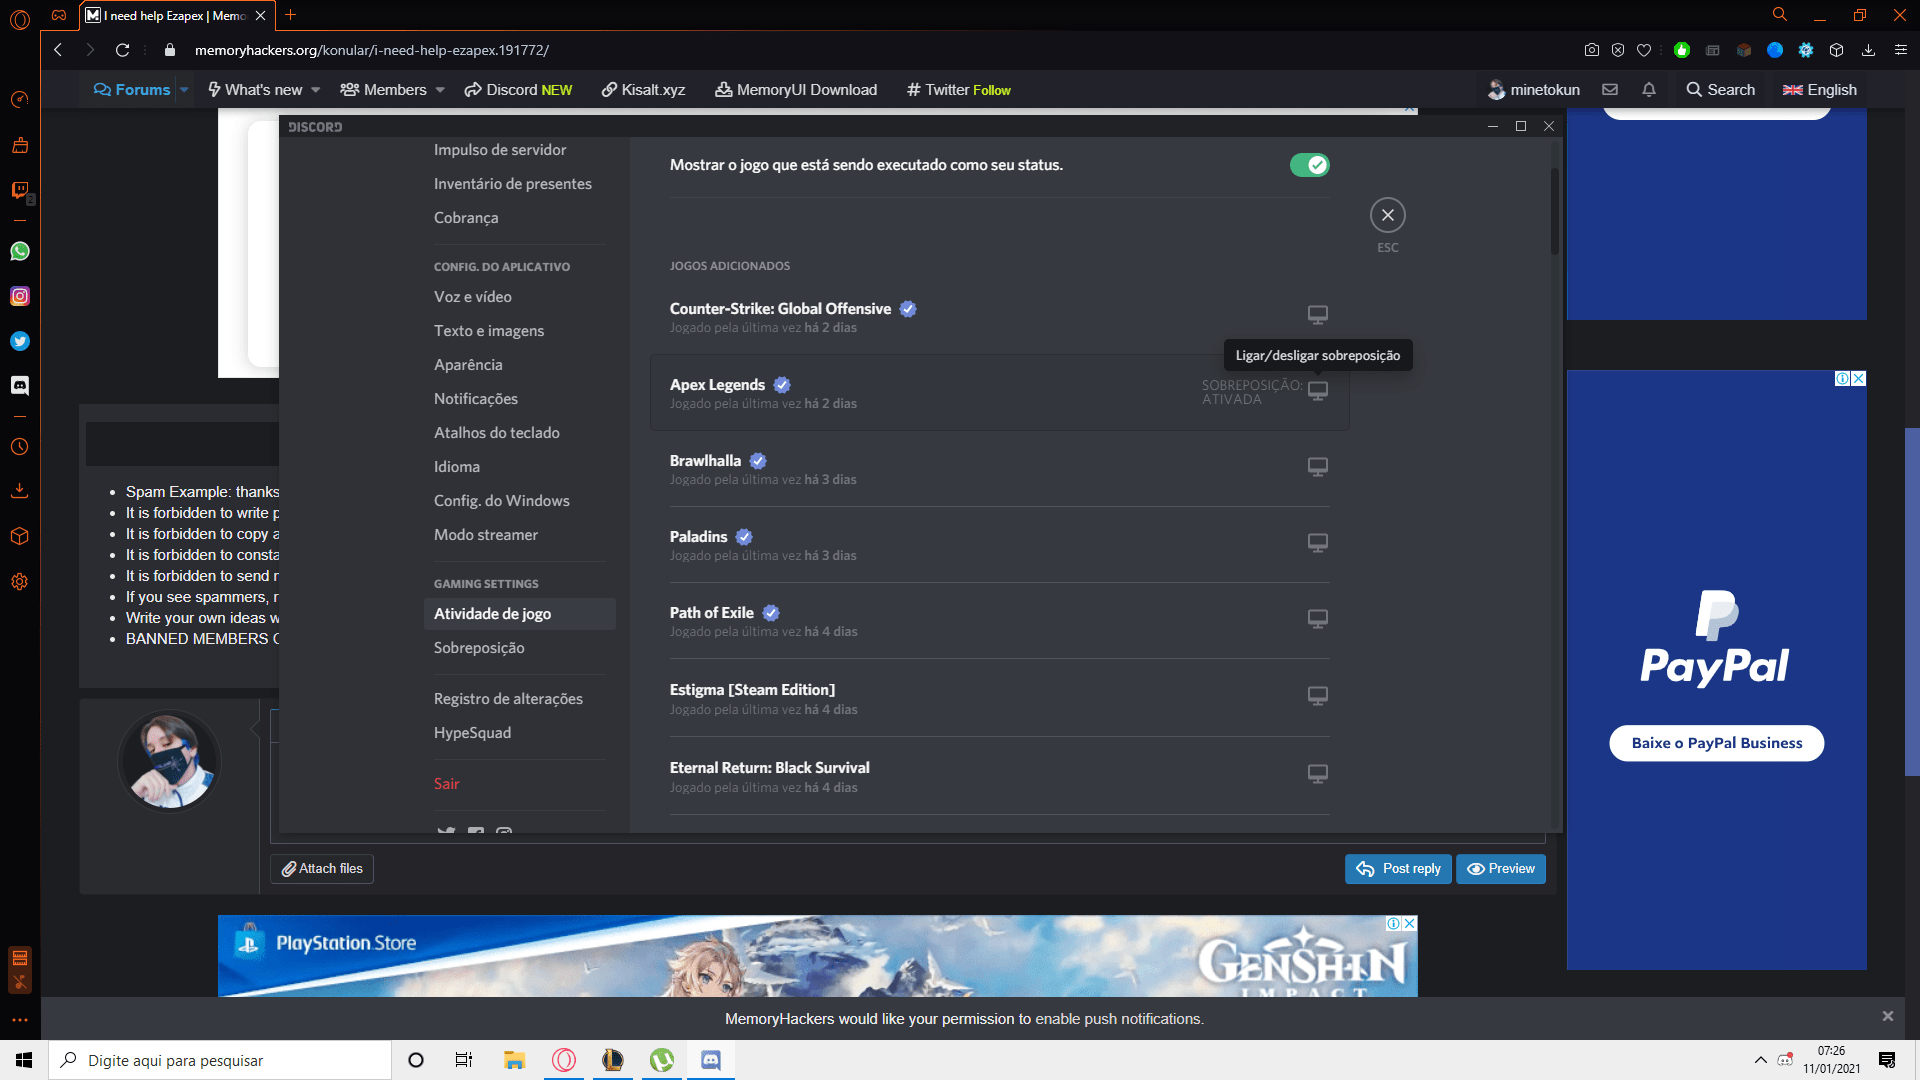1920x1080 pixels.
Task: Select Atividade de jogo item
Action: [519, 614]
